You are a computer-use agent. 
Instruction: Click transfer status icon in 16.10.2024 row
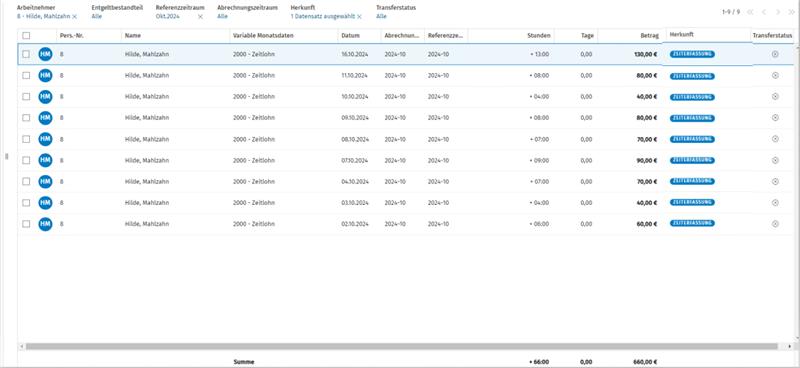pyautogui.click(x=775, y=54)
